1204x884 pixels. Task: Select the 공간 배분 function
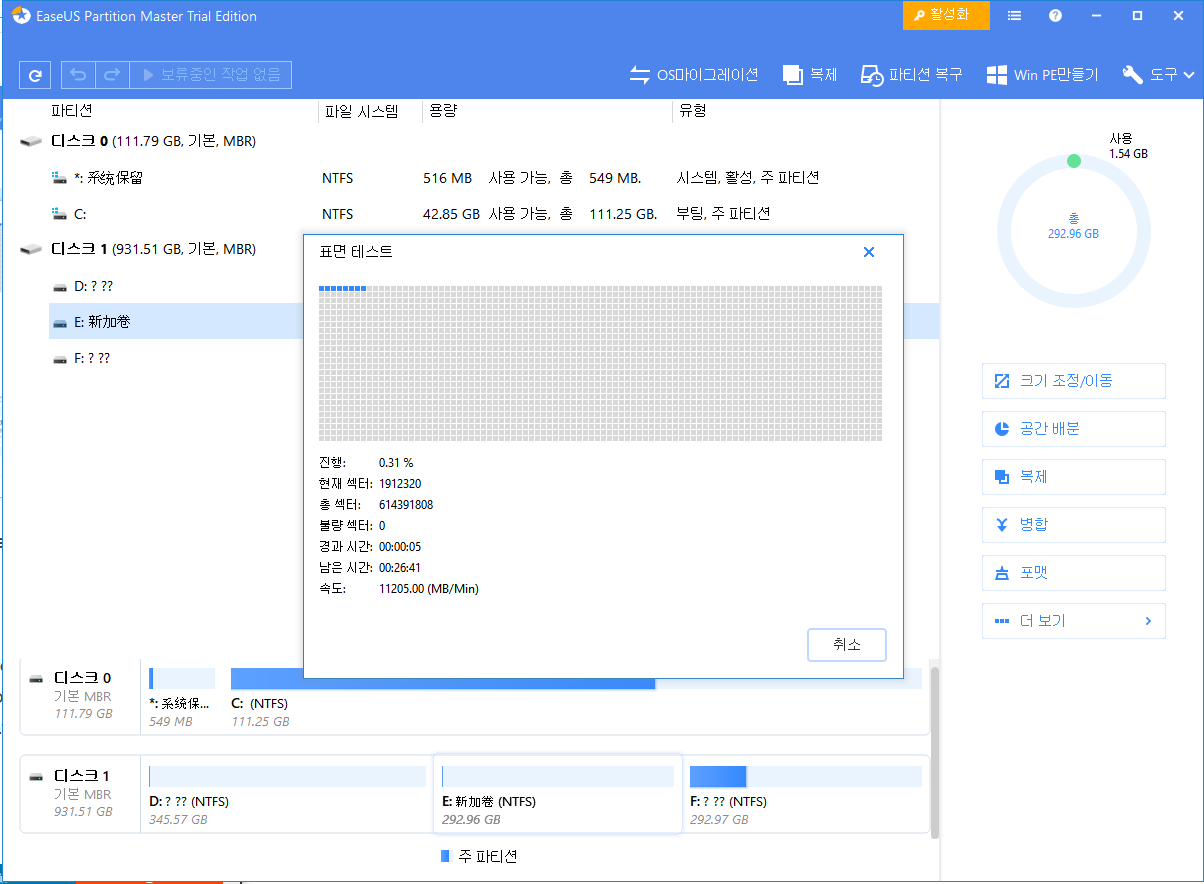[1073, 428]
